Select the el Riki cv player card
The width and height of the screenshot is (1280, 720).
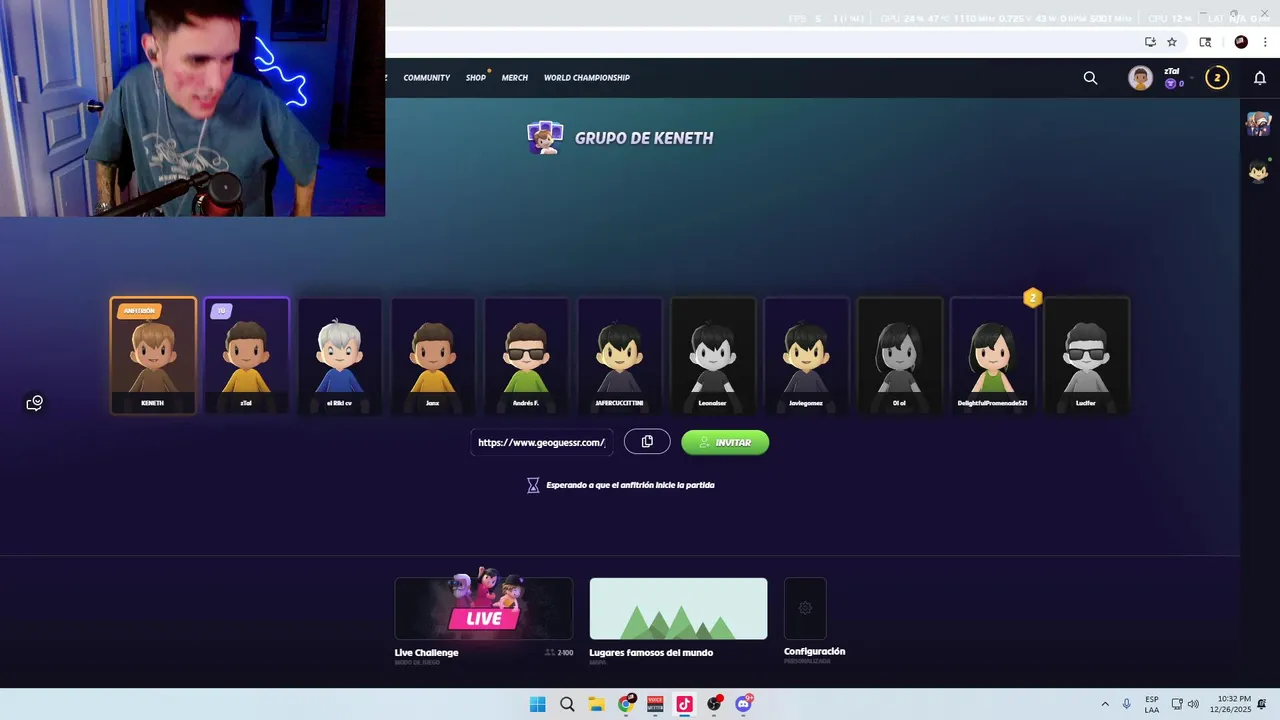340,355
